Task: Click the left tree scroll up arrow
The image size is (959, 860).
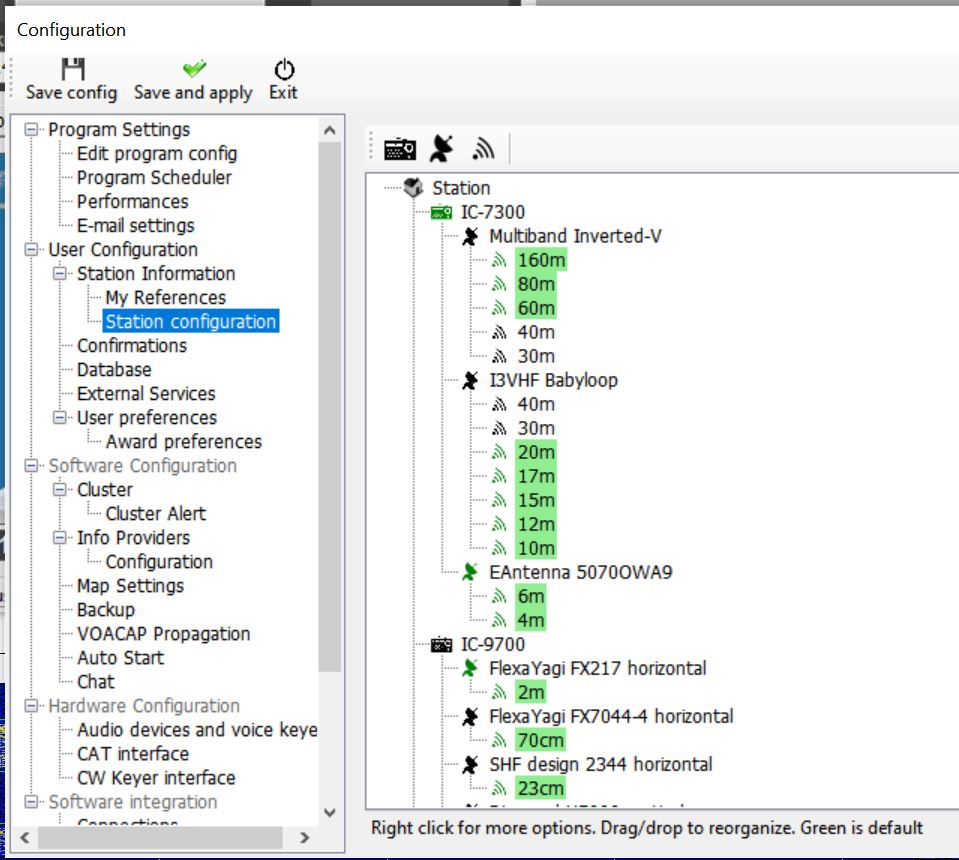Action: coord(330,130)
